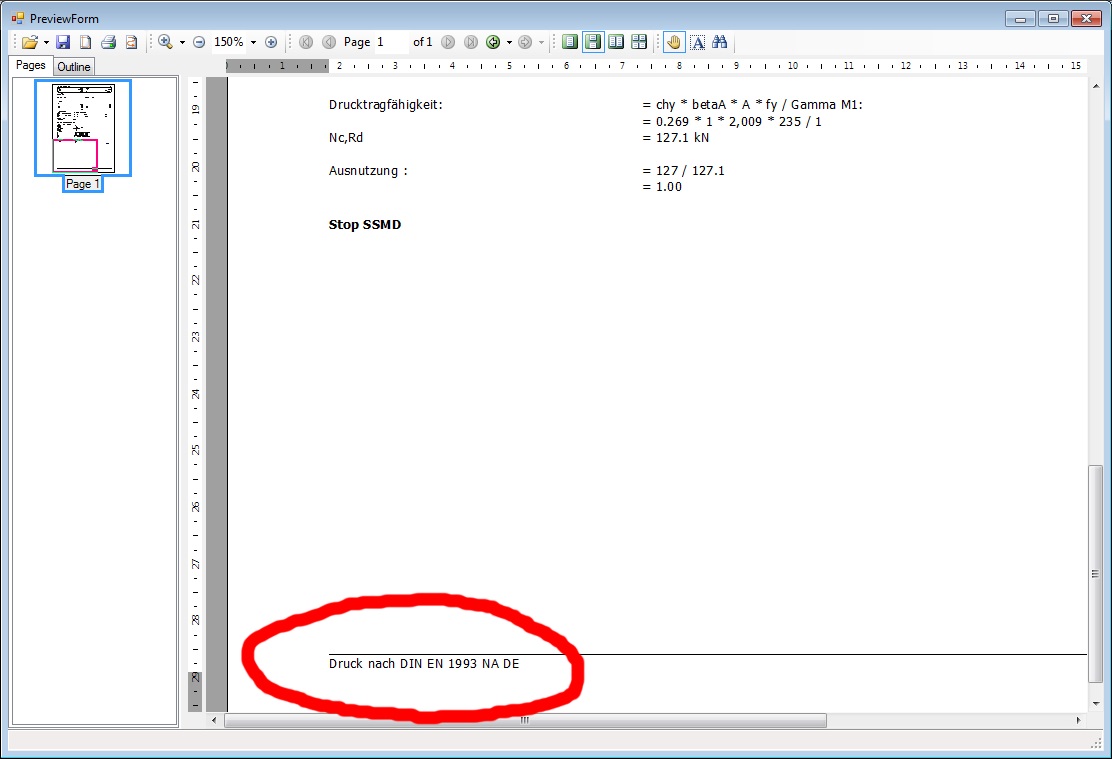
Task: Click the minus Zoom Out button
Action: pyautogui.click(x=199, y=42)
